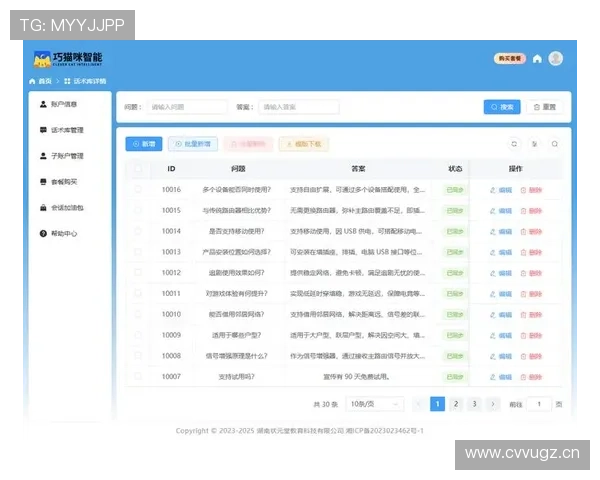Viewport: 600px width, 480px height.
Task: Edit the row with ID 10010
Action: coord(501,315)
